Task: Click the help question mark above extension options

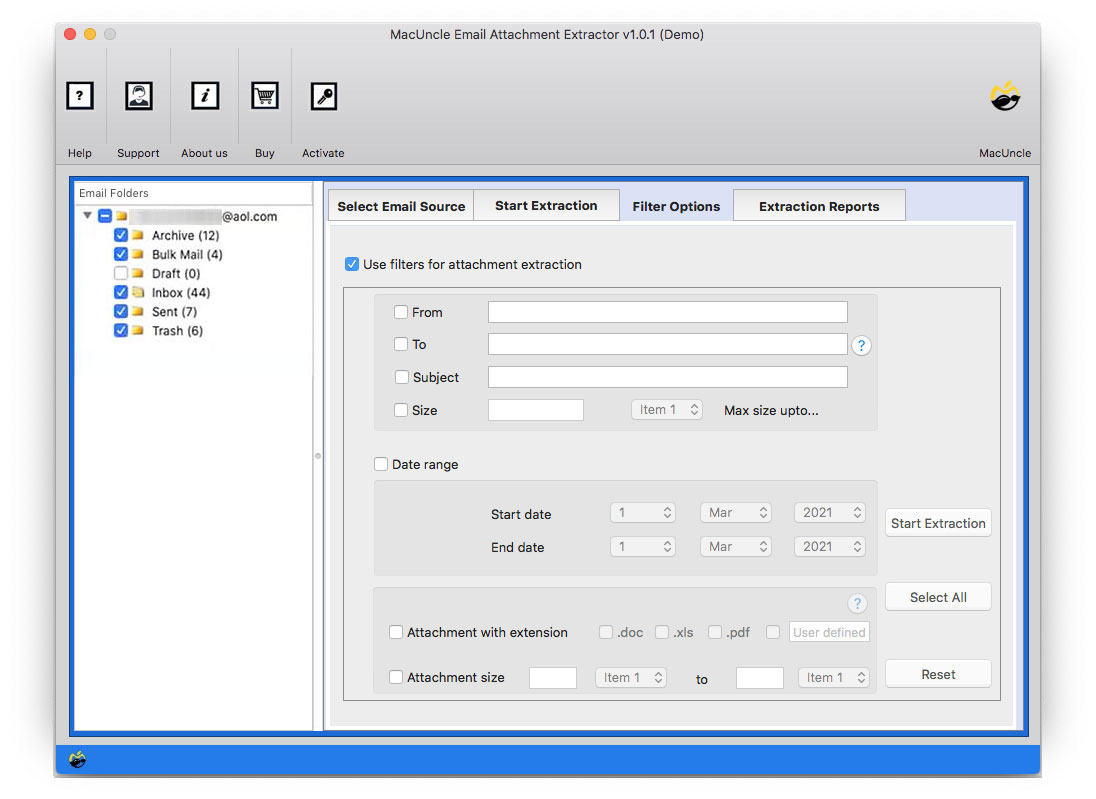Action: point(857,603)
